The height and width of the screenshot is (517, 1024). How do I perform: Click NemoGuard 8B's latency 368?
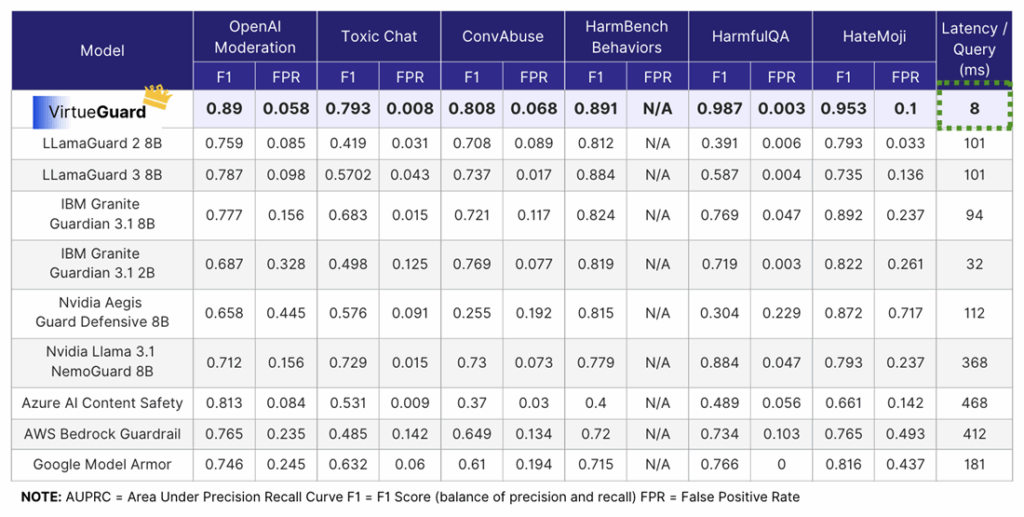point(974,362)
